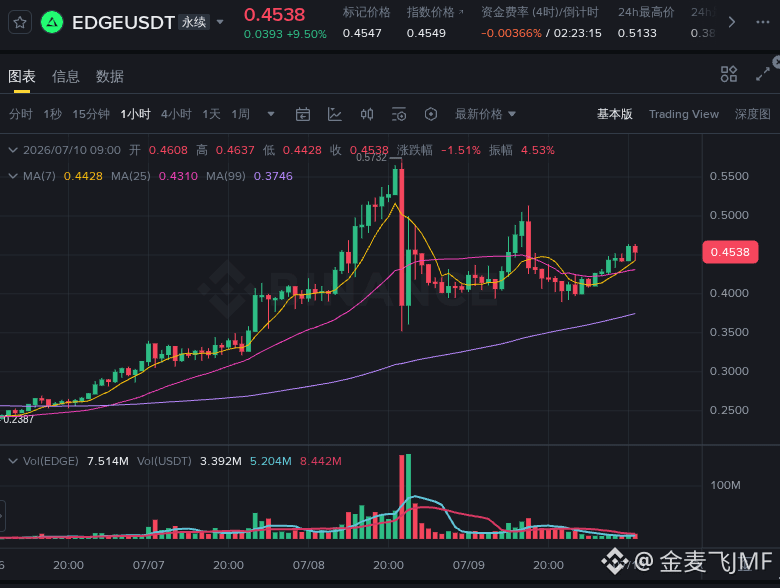780x588 pixels.
Task: Open the calendar date jump icon
Action: click(302, 114)
